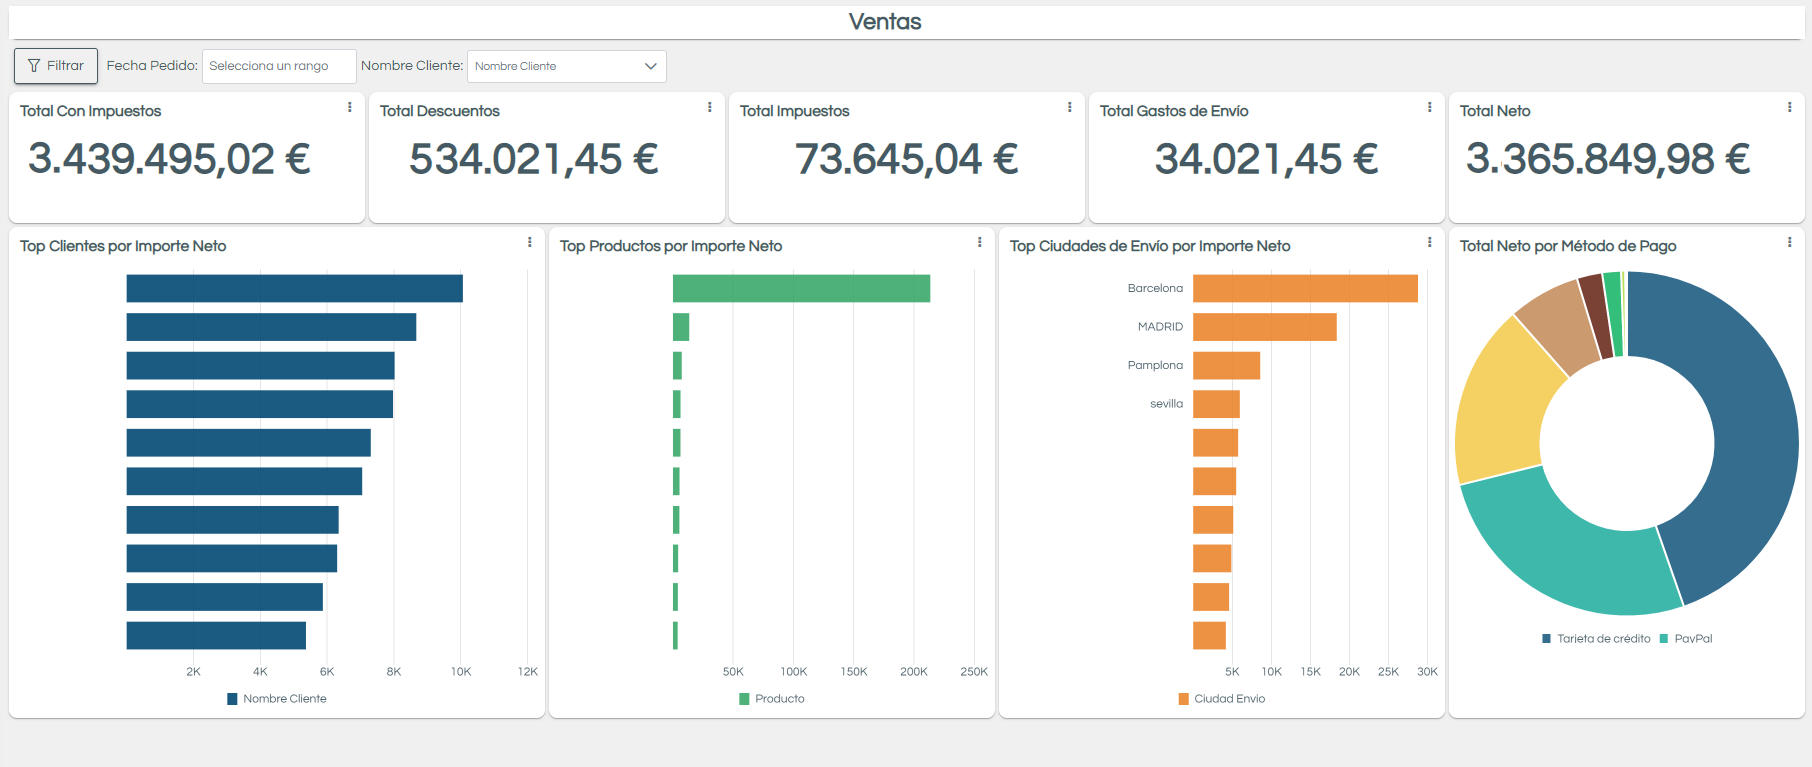1812x767 pixels.
Task: Open options menu of Total Con Impuestos card
Action: pyautogui.click(x=349, y=107)
